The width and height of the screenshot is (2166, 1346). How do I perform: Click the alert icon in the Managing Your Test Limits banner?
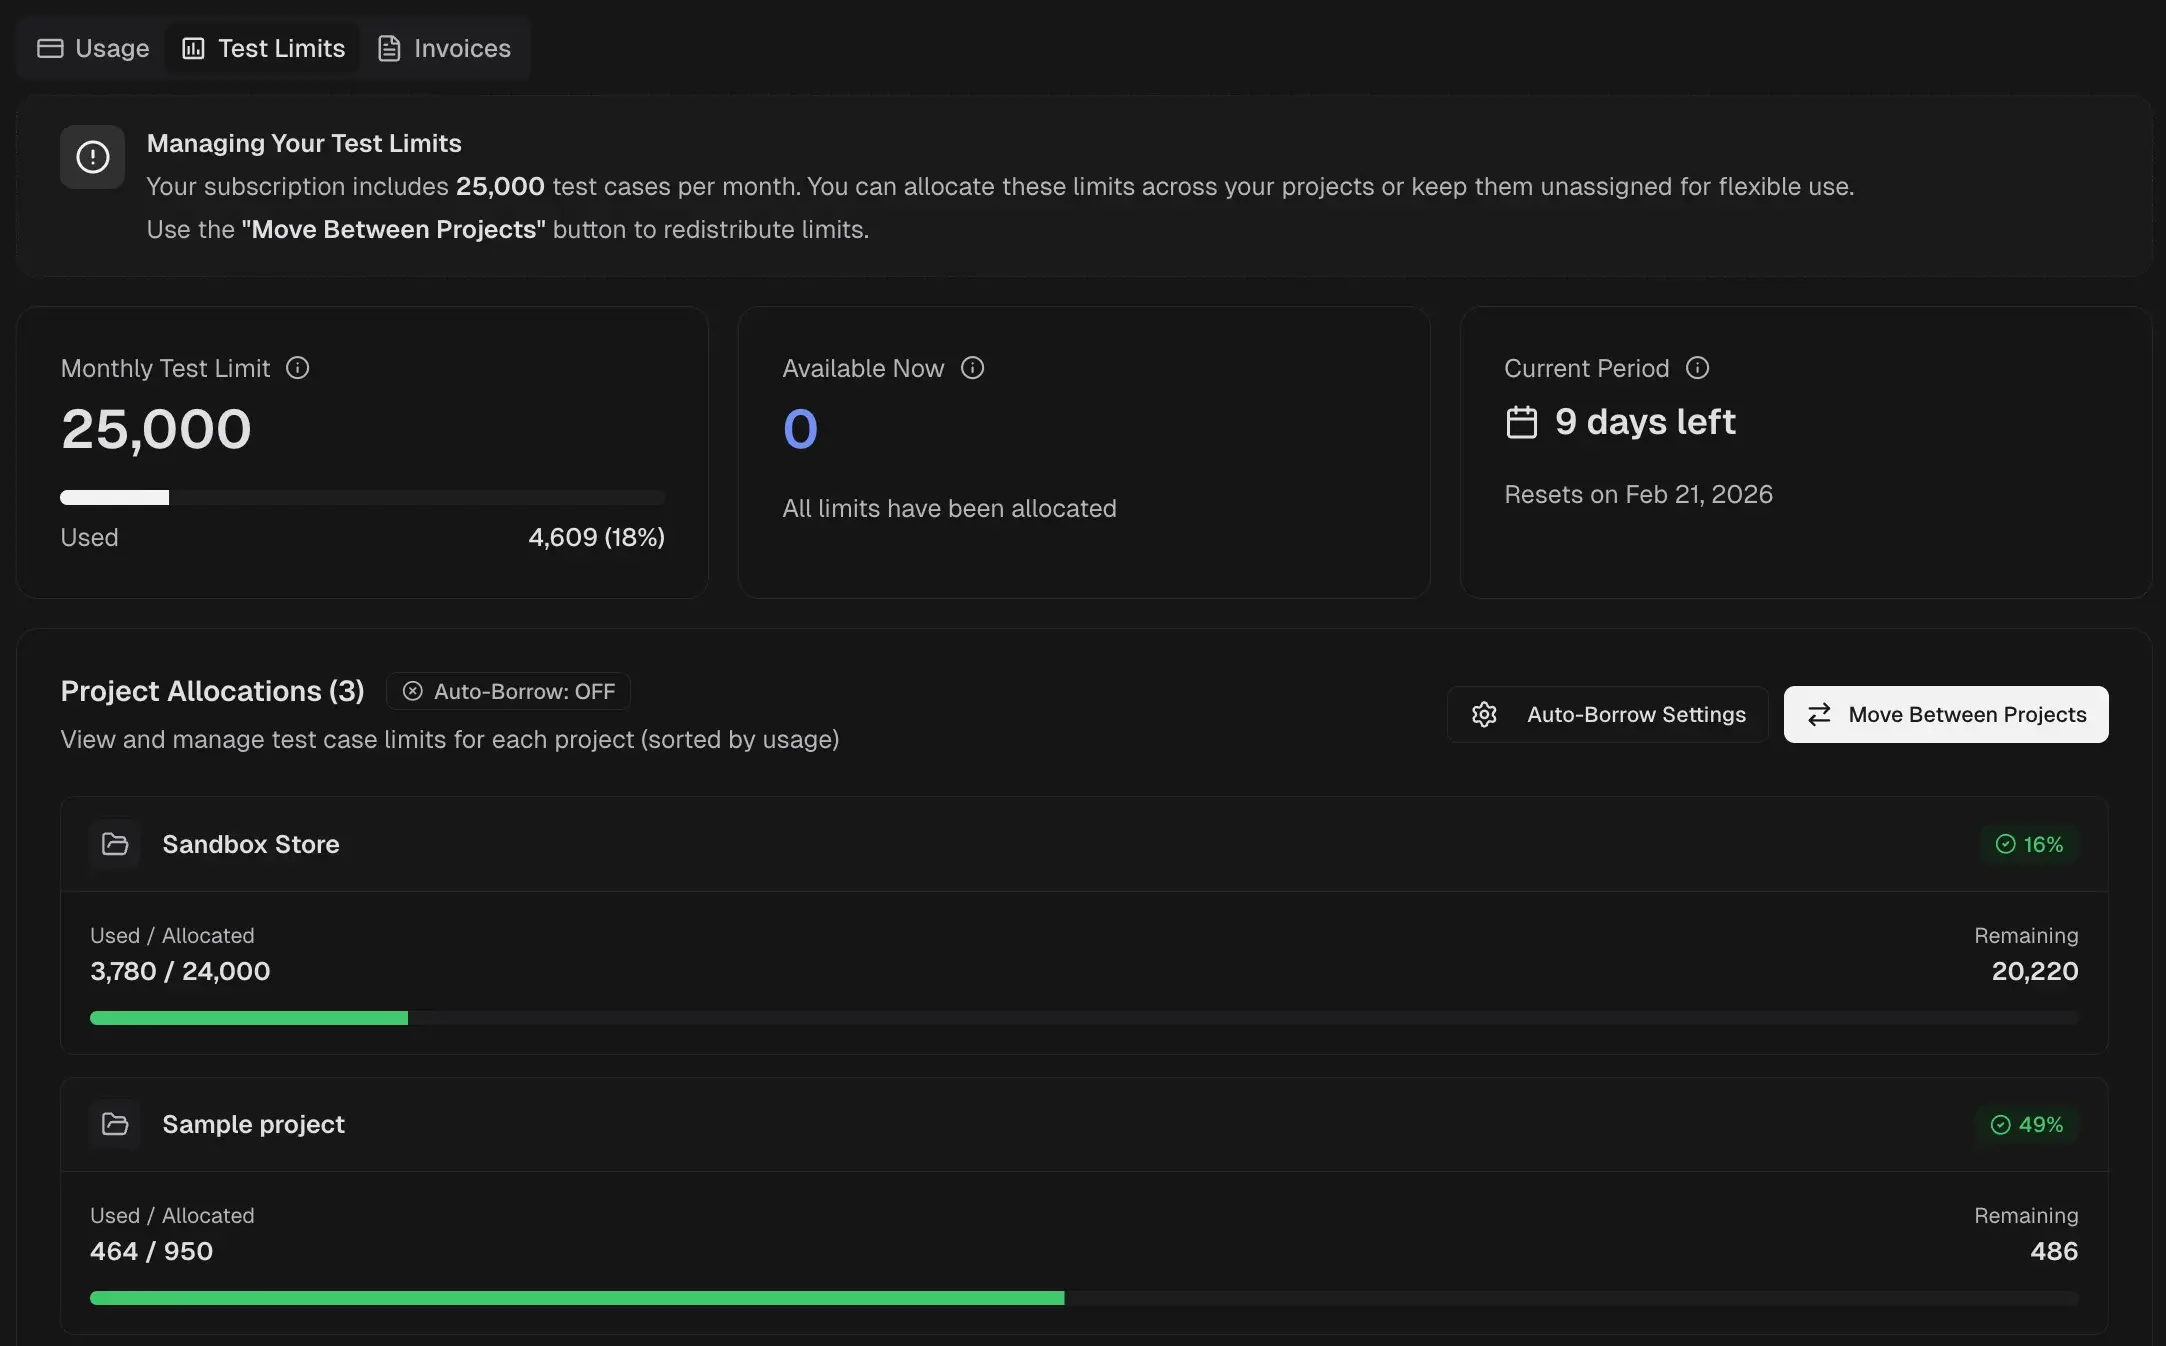click(x=92, y=157)
